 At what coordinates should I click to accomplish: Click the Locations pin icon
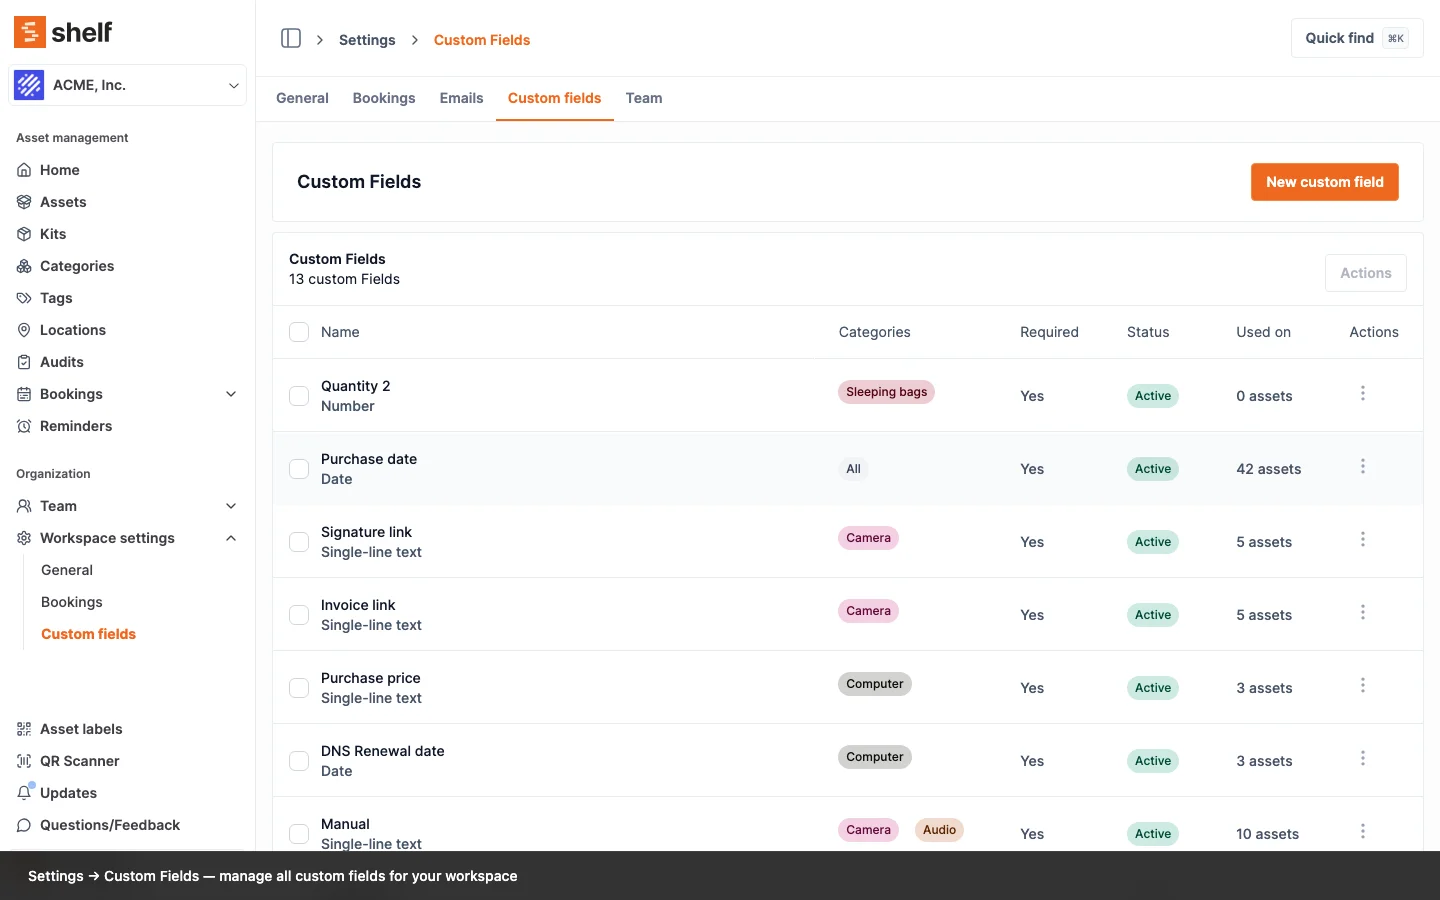[24, 330]
